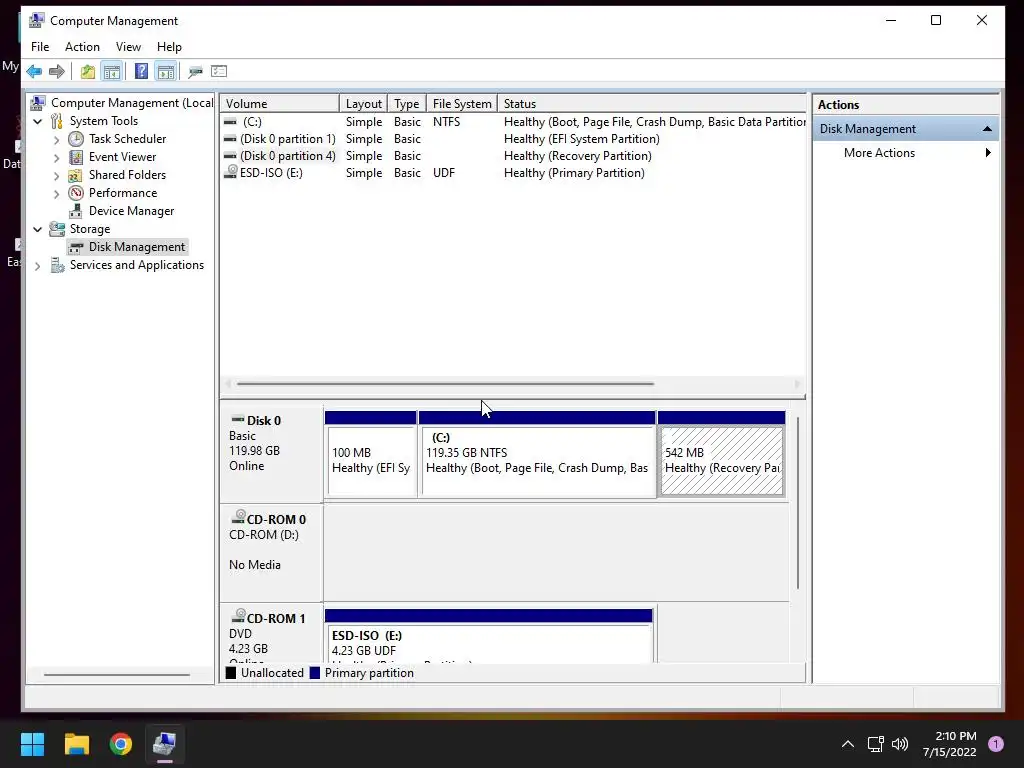Click the Task Scheduler clock icon

coord(76,138)
